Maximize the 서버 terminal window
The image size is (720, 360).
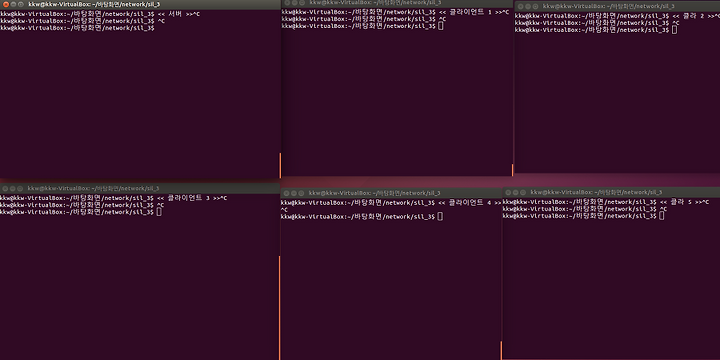(21, 4)
